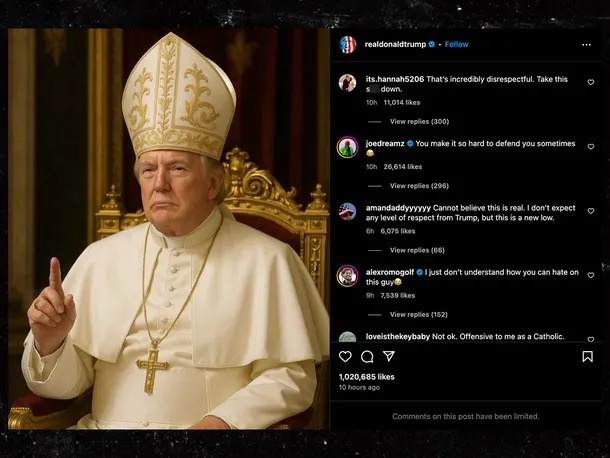Expand View replies (300)

(x=418, y=122)
